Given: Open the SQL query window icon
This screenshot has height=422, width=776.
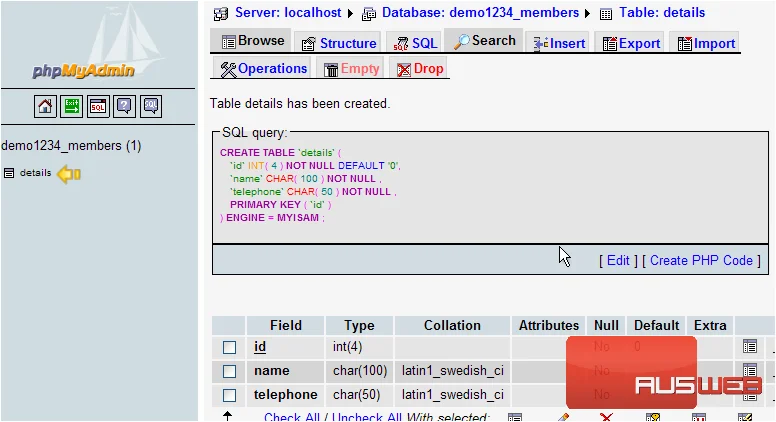Looking at the screenshot, I should (x=98, y=106).
